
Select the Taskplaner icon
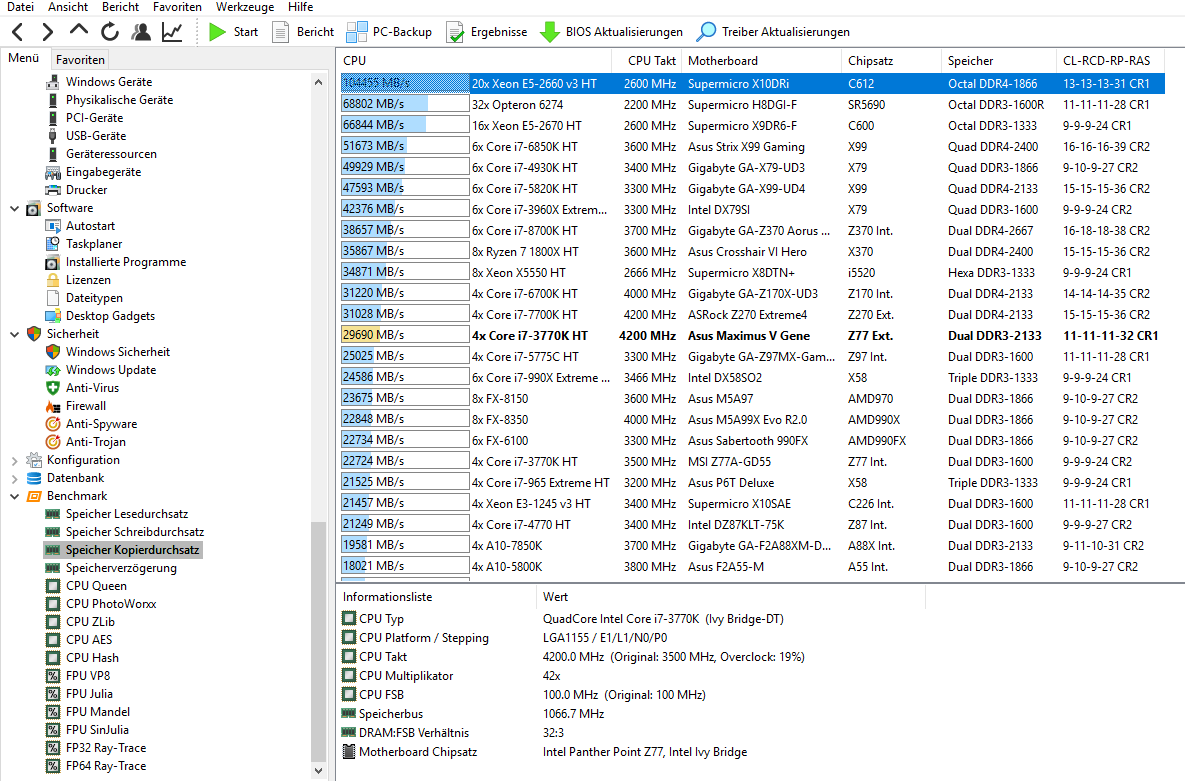click(x=53, y=243)
